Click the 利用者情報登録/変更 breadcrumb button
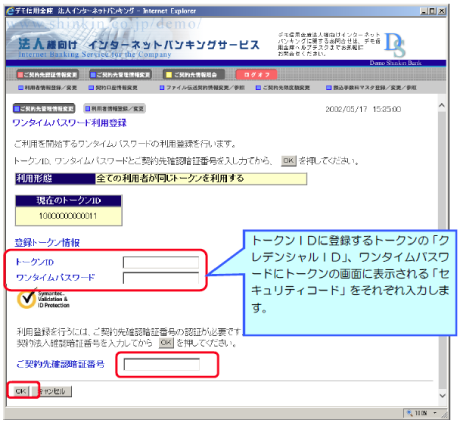This screenshot has width=460, height=426. coord(114,109)
